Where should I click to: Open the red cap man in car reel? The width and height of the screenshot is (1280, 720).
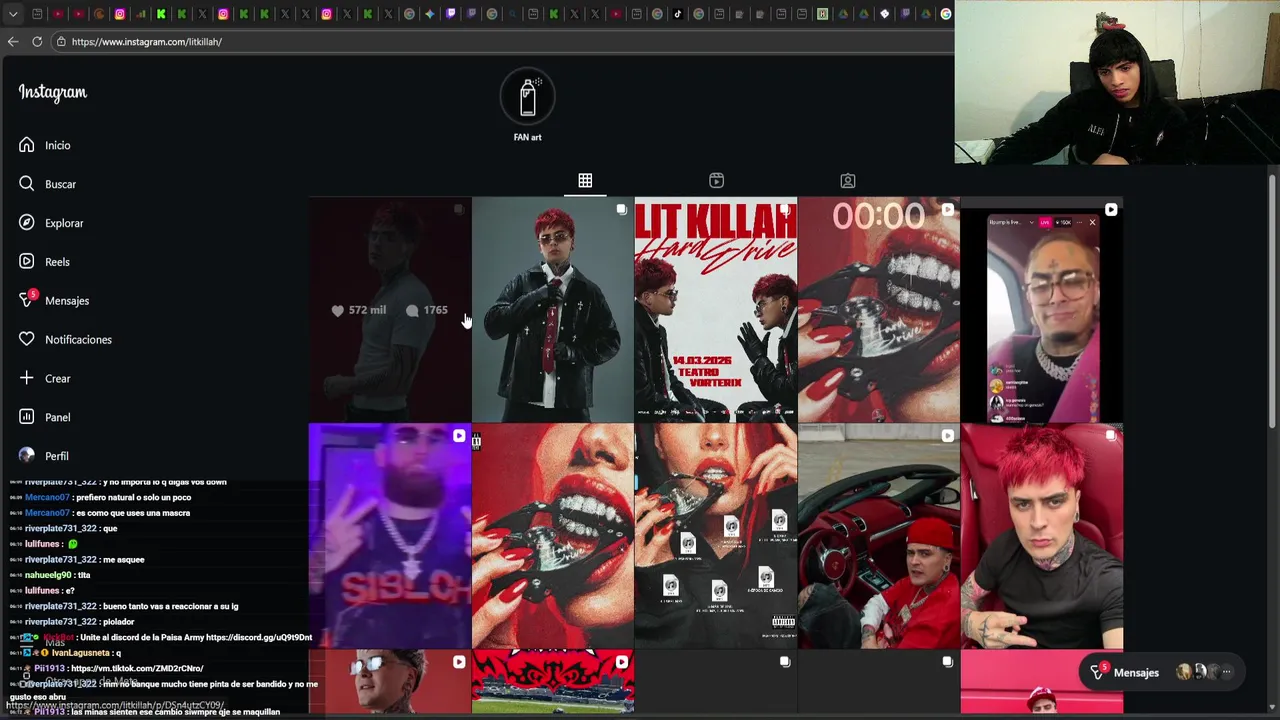879,536
